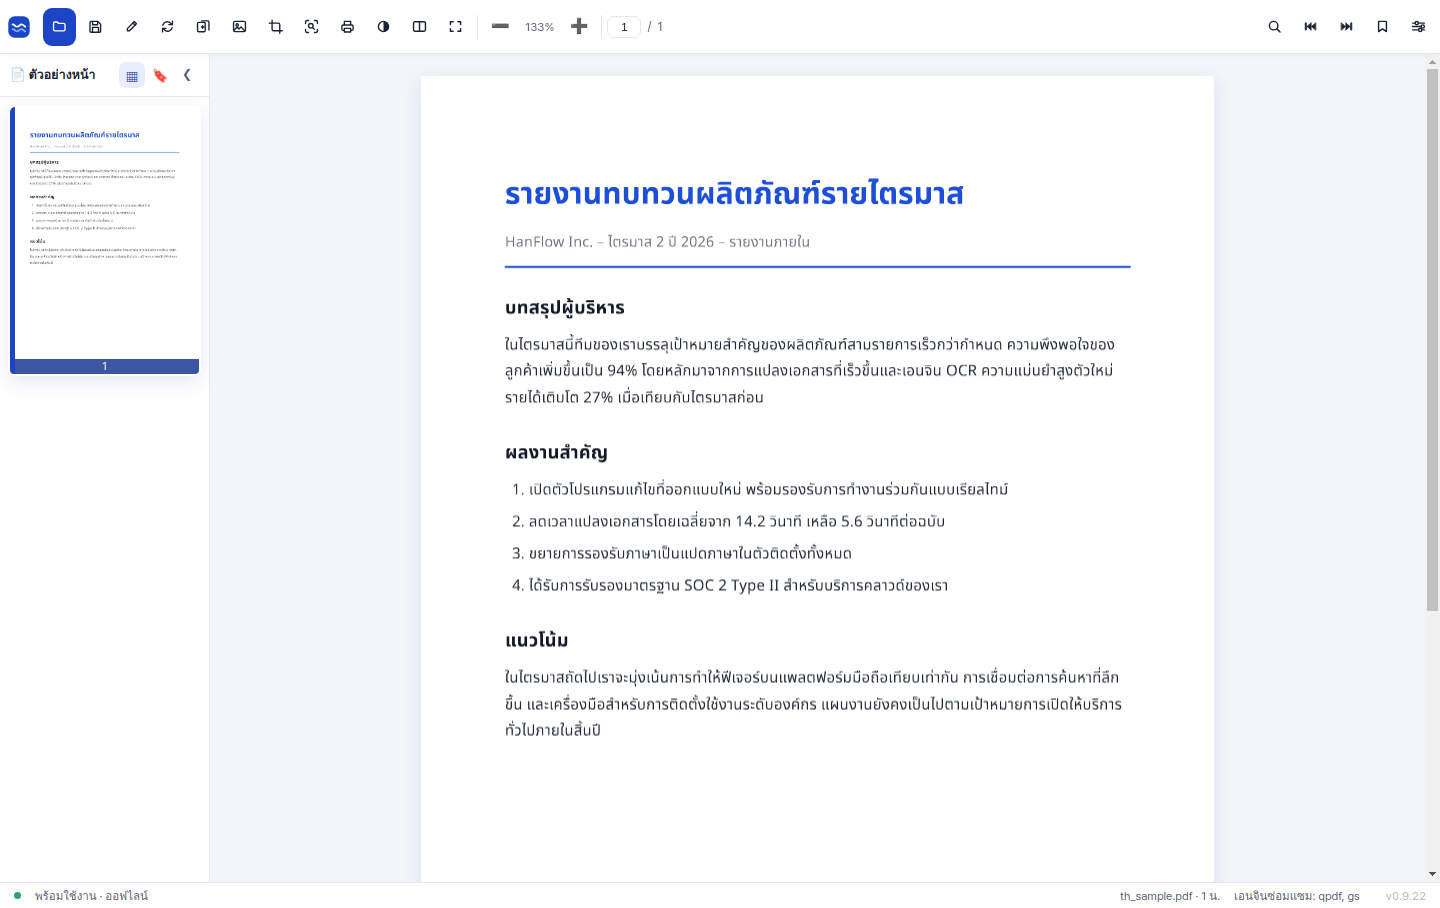
Task: Click the page number input field
Action: 624,27
